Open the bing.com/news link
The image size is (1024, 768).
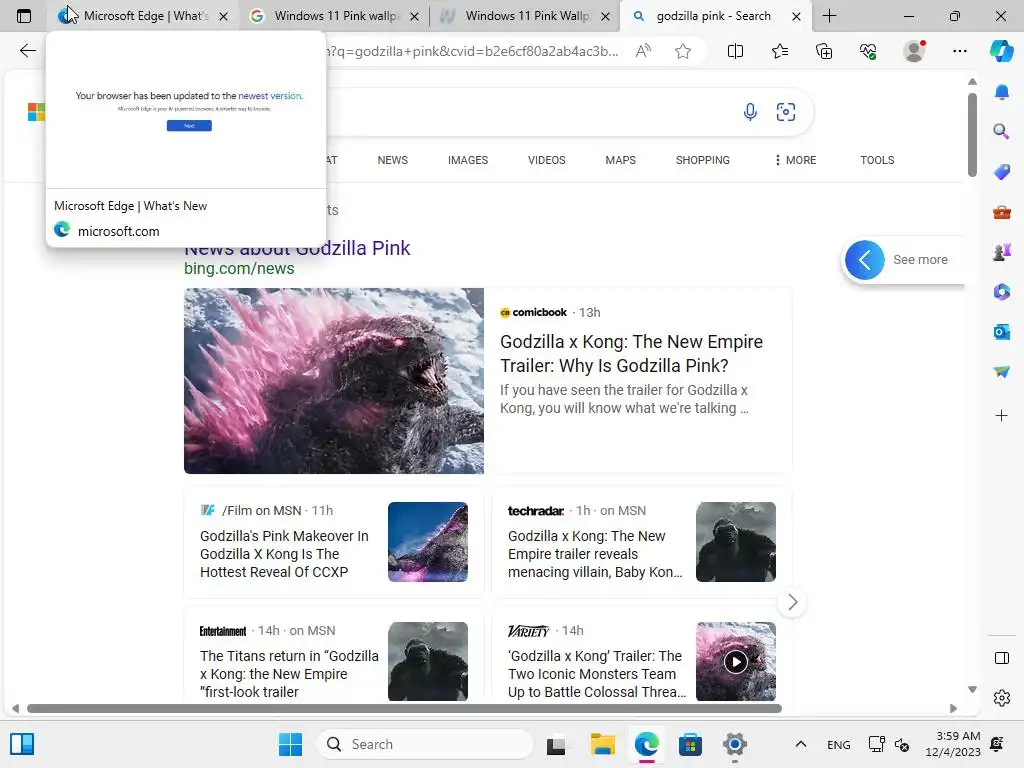[x=239, y=268]
